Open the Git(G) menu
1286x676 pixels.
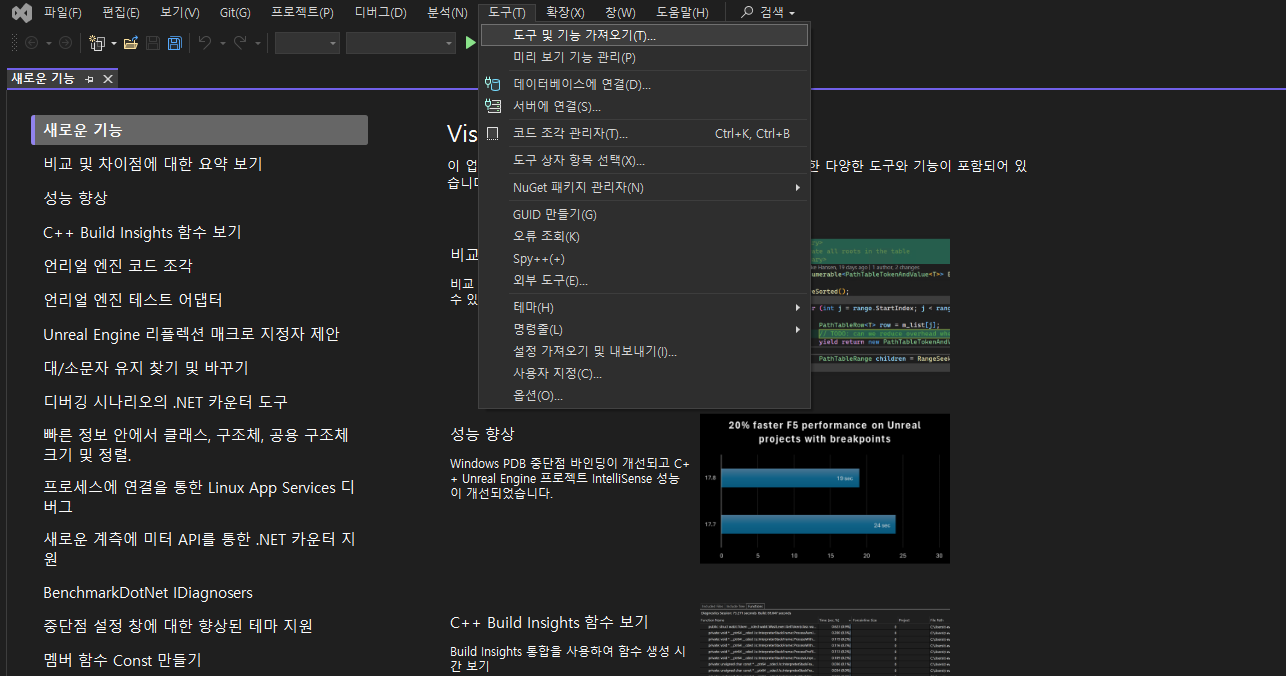[235, 12]
